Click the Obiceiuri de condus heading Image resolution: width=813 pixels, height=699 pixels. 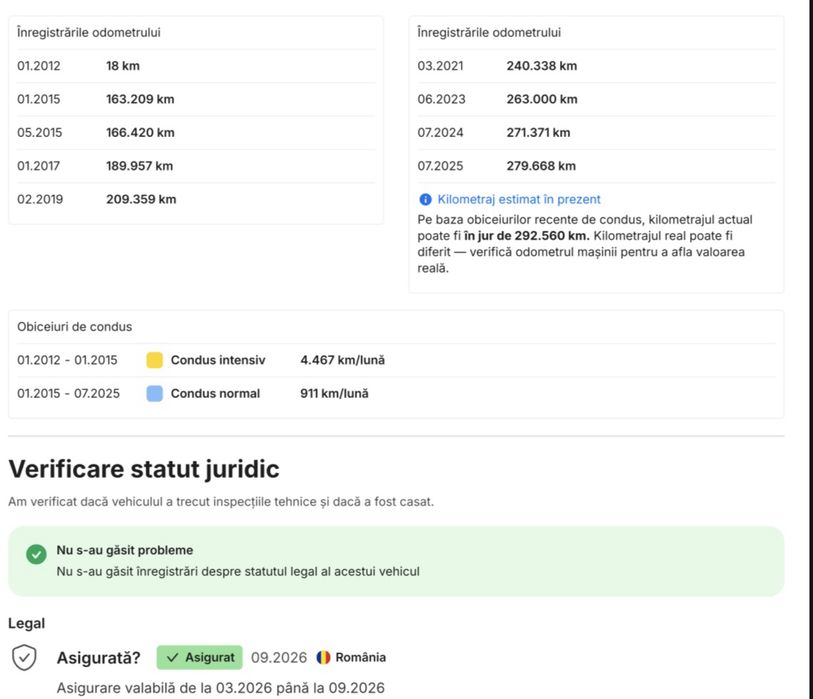point(75,327)
